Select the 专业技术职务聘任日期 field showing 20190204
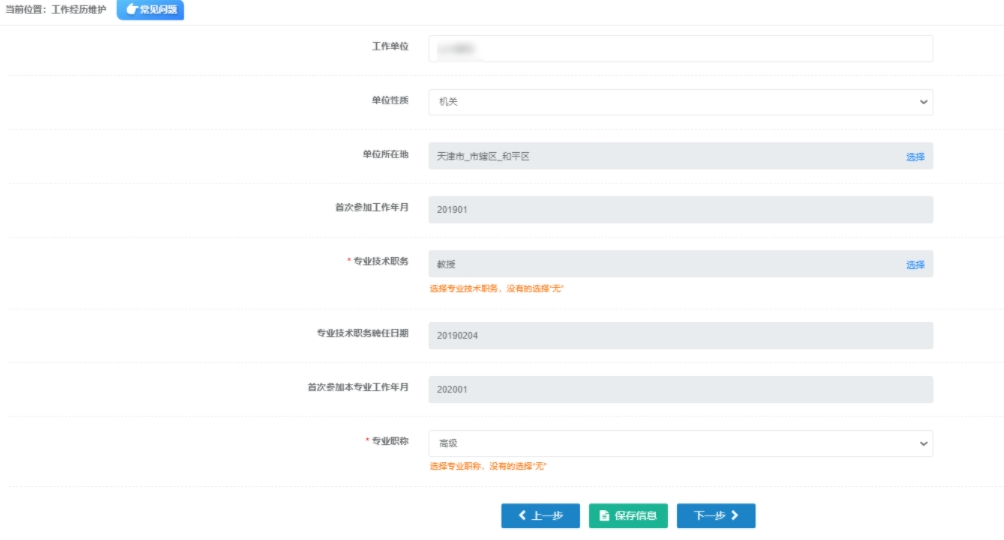 click(680, 336)
